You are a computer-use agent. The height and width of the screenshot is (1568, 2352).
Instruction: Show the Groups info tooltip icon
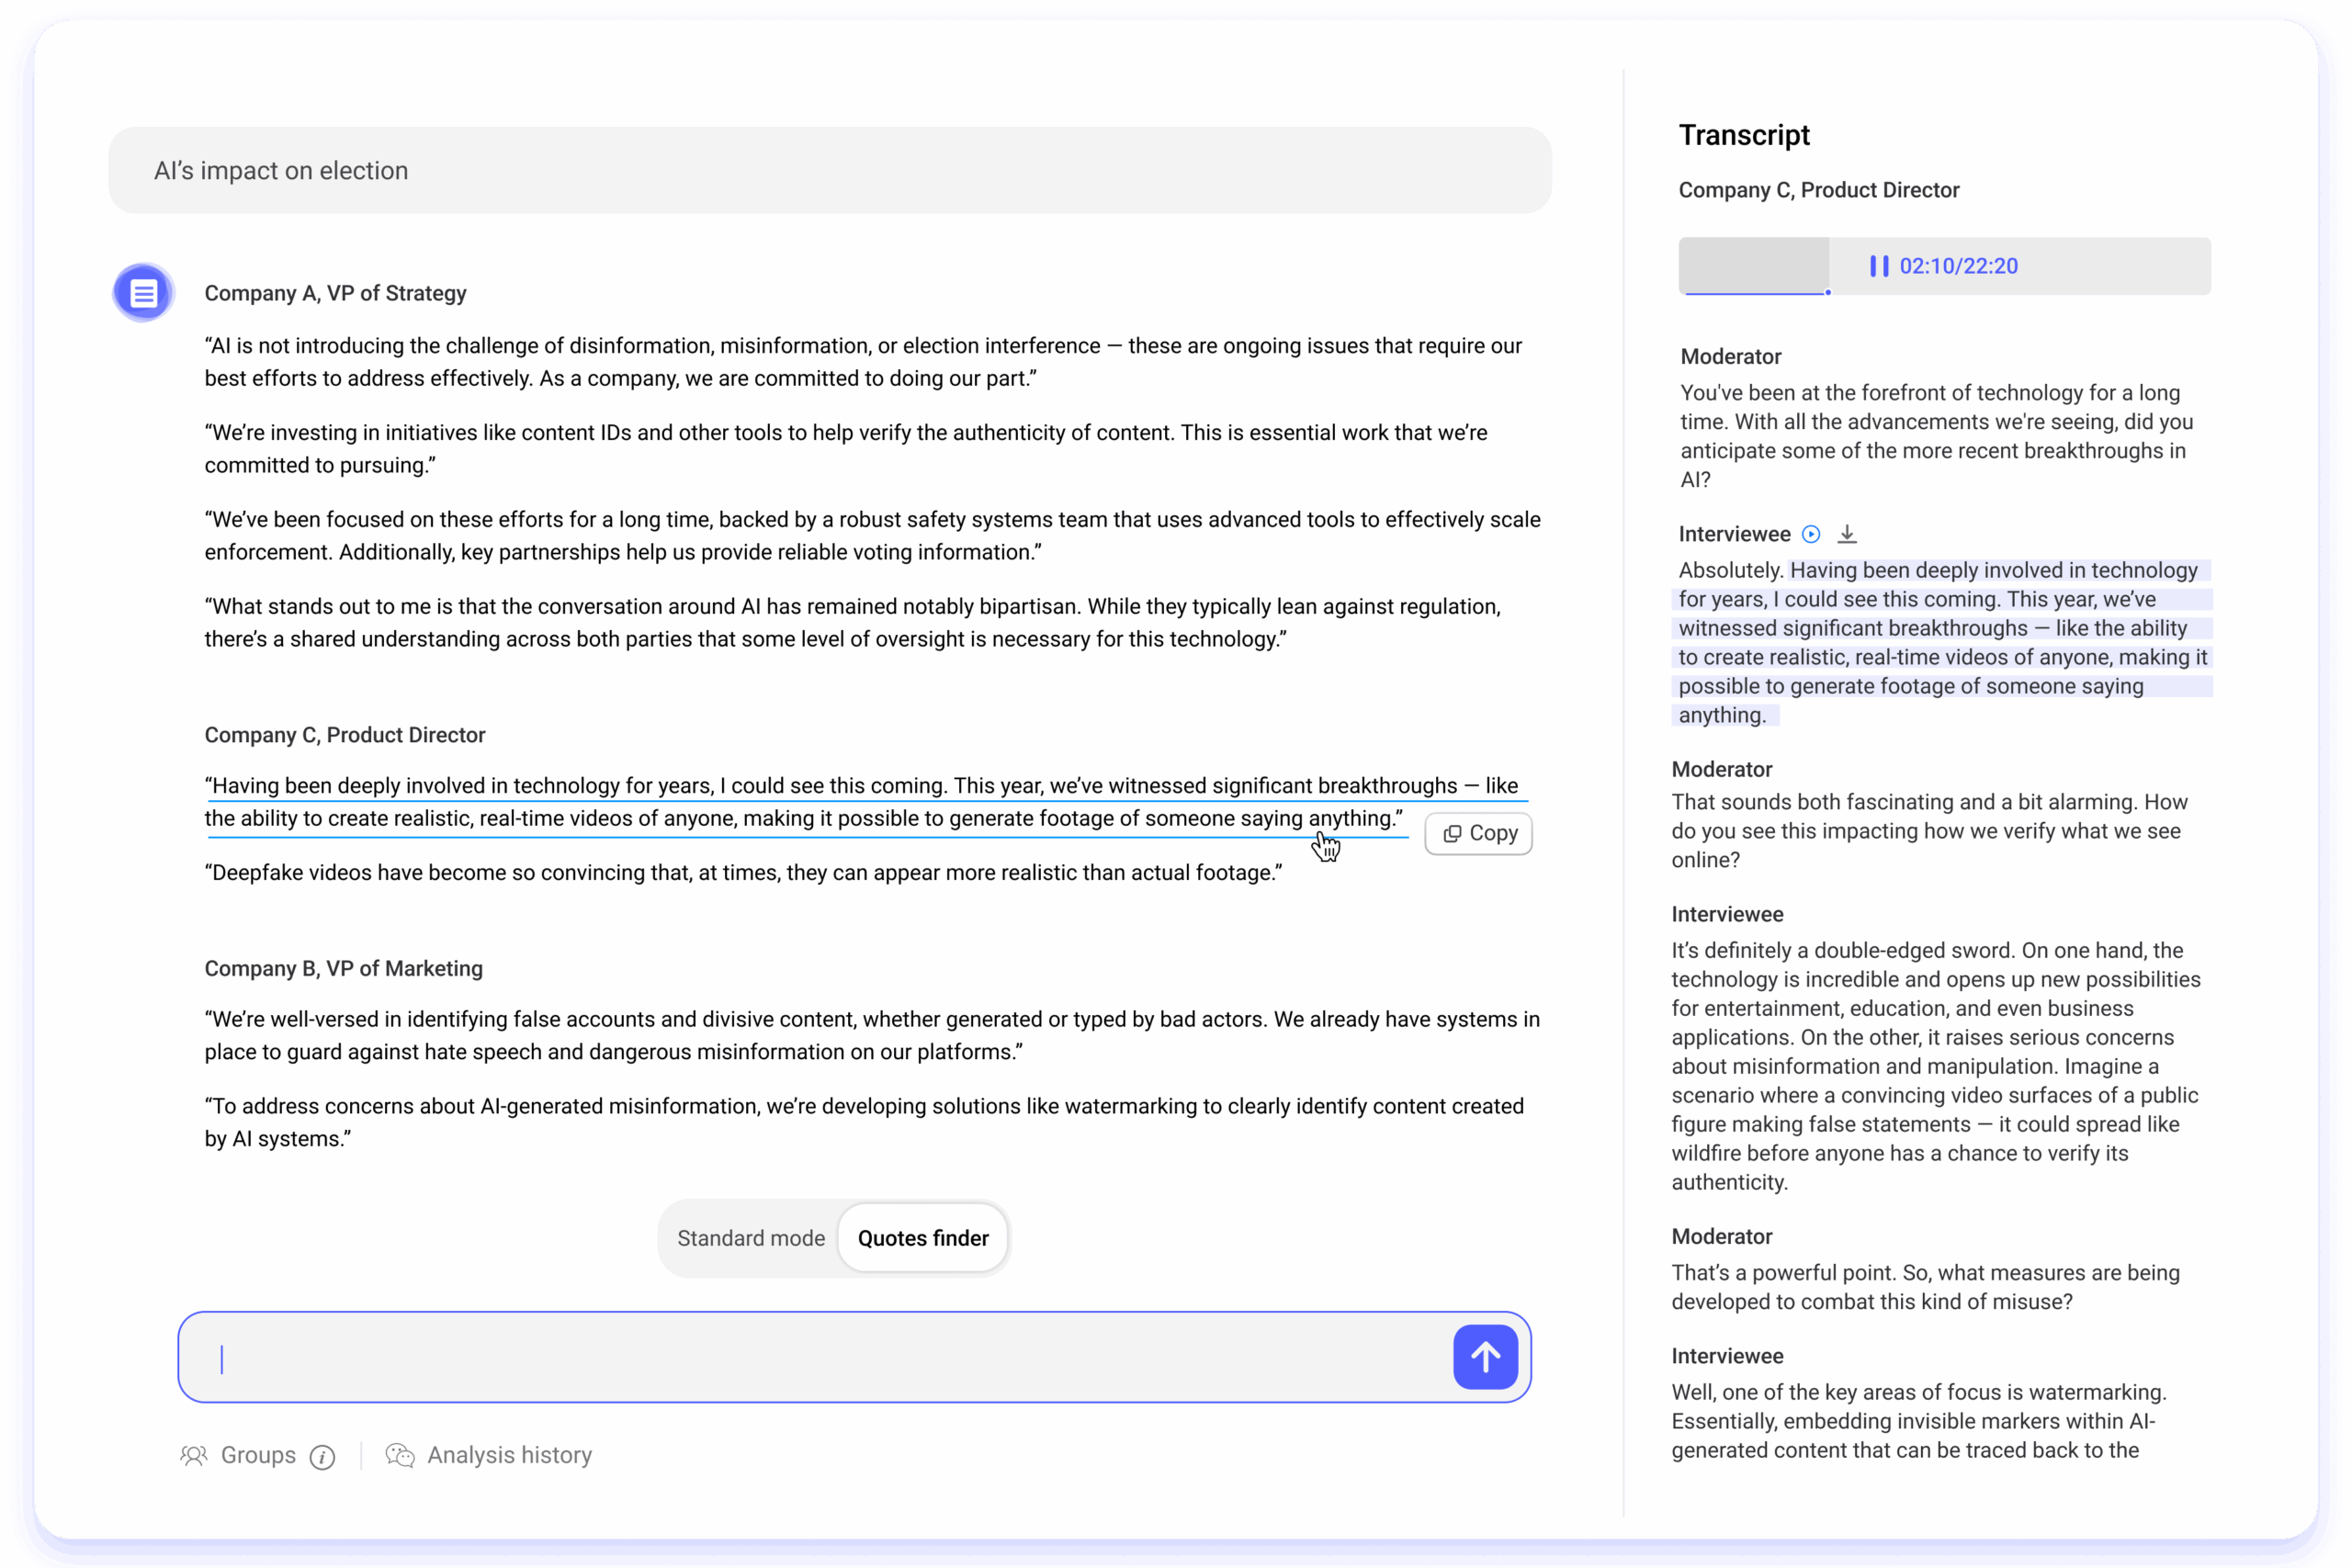(322, 1457)
